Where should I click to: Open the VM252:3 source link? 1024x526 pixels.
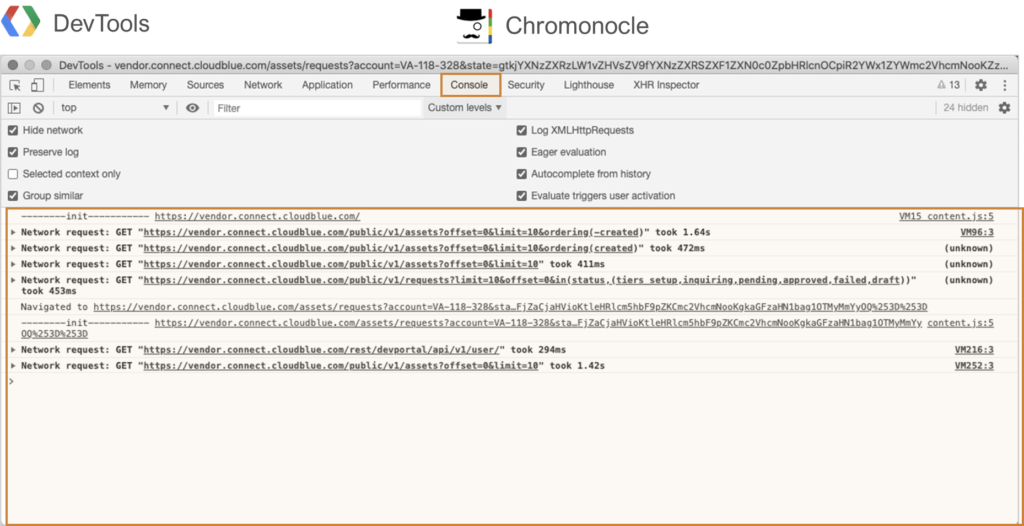(974, 366)
